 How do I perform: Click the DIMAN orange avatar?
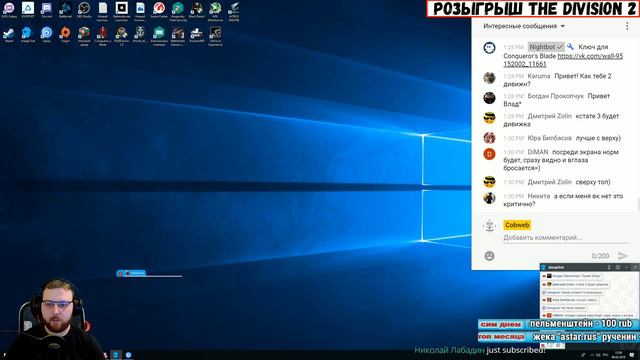coord(489,154)
